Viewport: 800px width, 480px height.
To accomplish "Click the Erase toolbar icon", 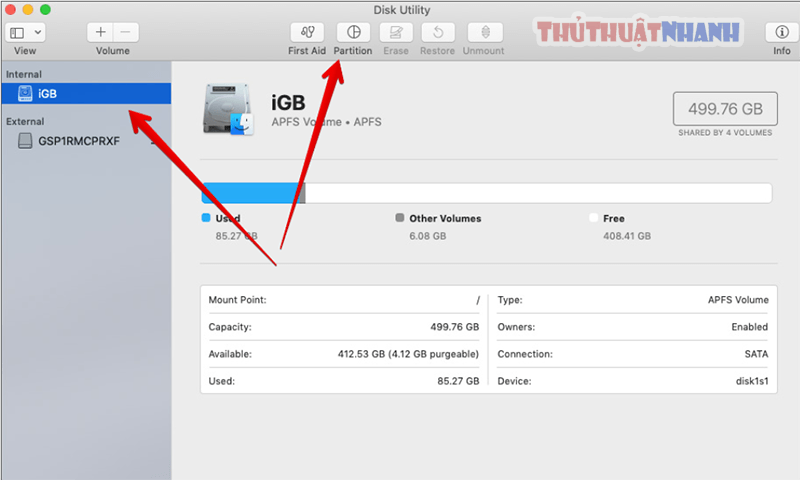I will (x=396, y=32).
